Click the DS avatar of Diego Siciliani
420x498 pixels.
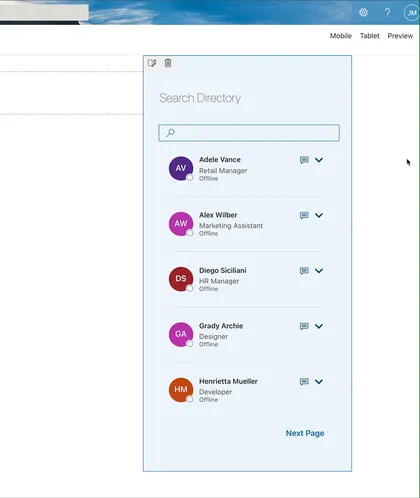(x=181, y=279)
